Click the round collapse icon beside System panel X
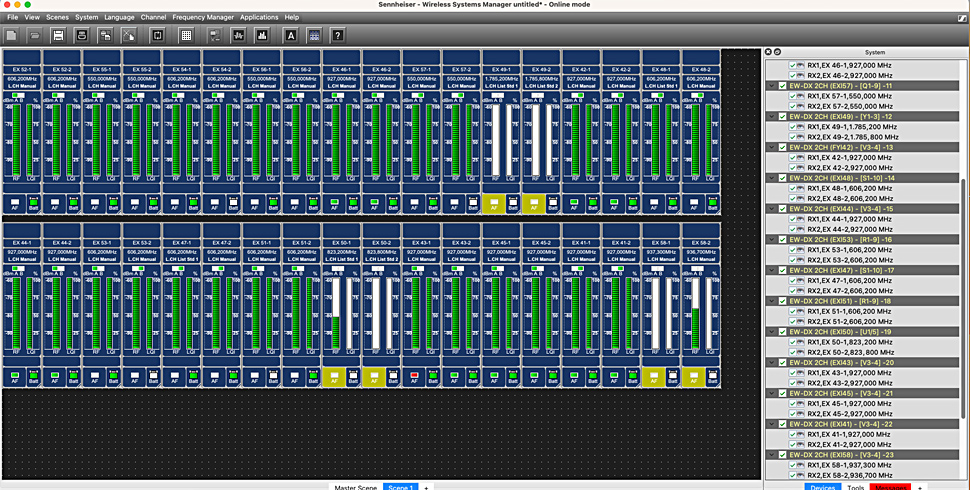 pyautogui.click(x=777, y=52)
